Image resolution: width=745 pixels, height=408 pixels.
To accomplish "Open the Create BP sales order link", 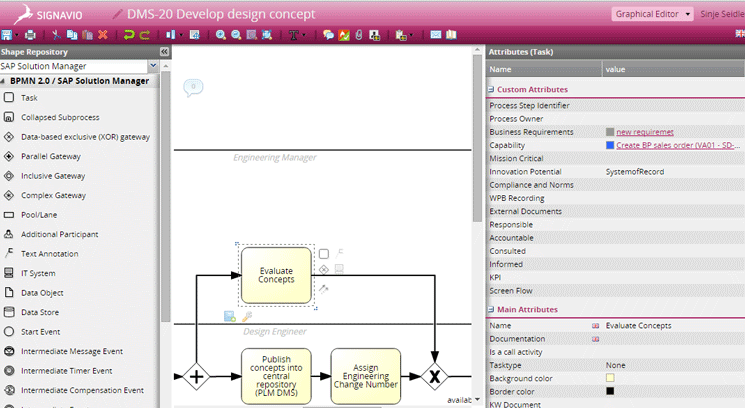I will pyautogui.click(x=678, y=145).
